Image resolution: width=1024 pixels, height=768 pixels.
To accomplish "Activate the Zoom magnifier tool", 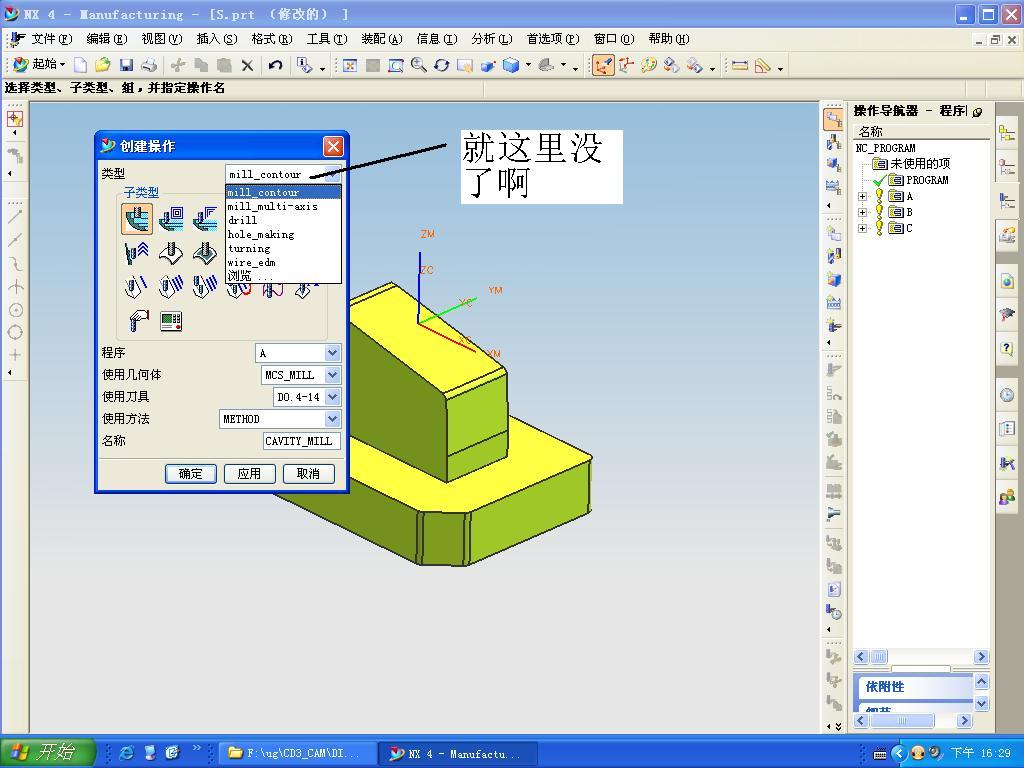I will coord(419,65).
